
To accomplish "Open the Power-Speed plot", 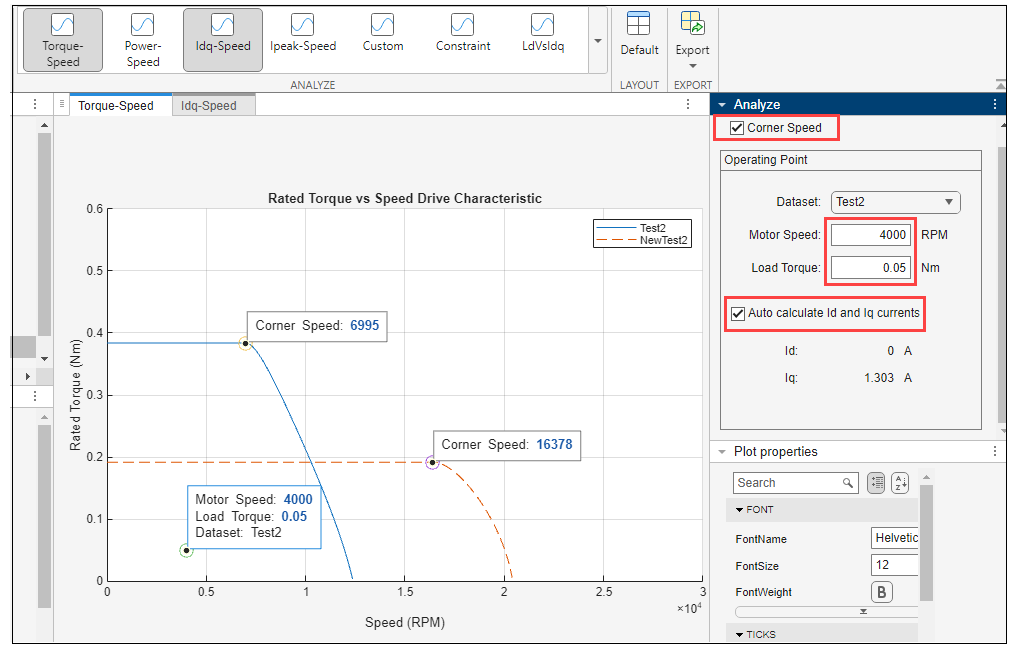I will 142,40.
